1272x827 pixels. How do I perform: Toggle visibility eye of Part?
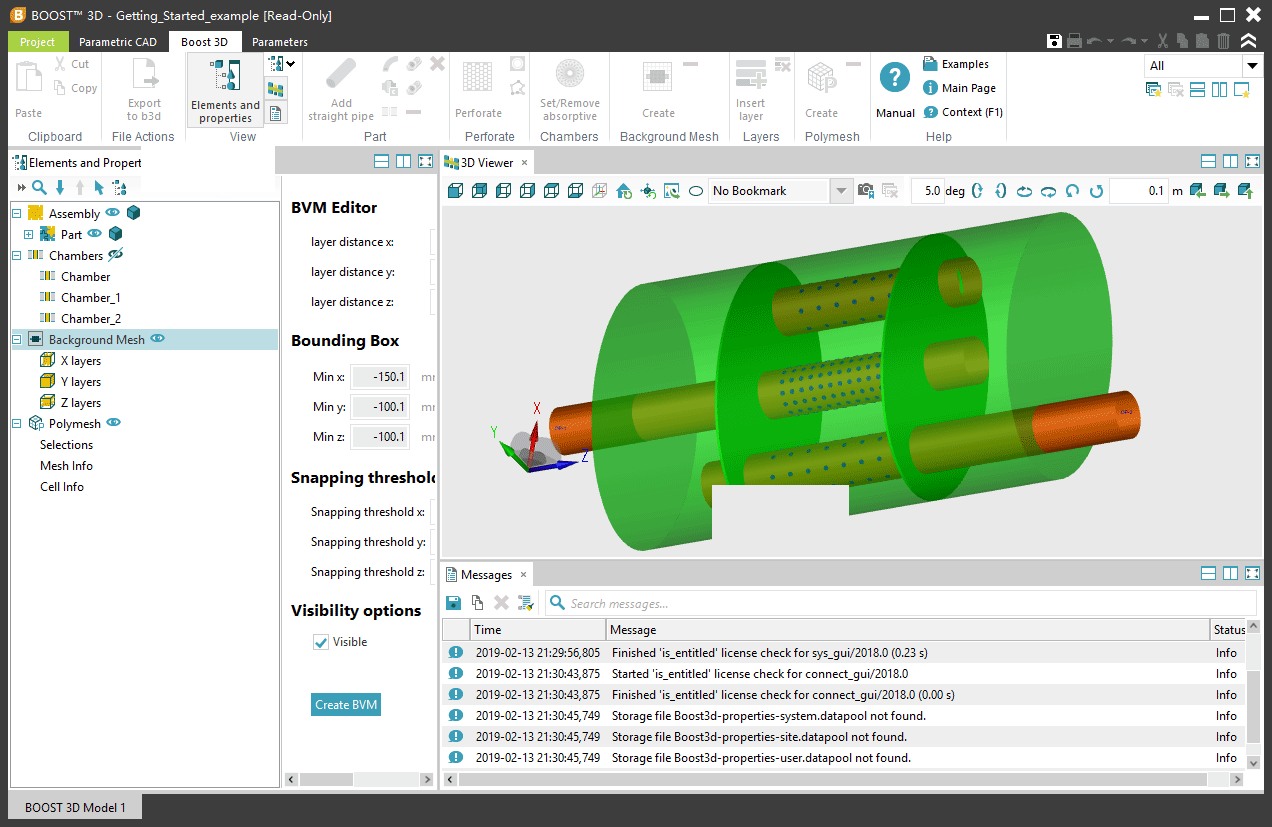(x=94, y=234)
